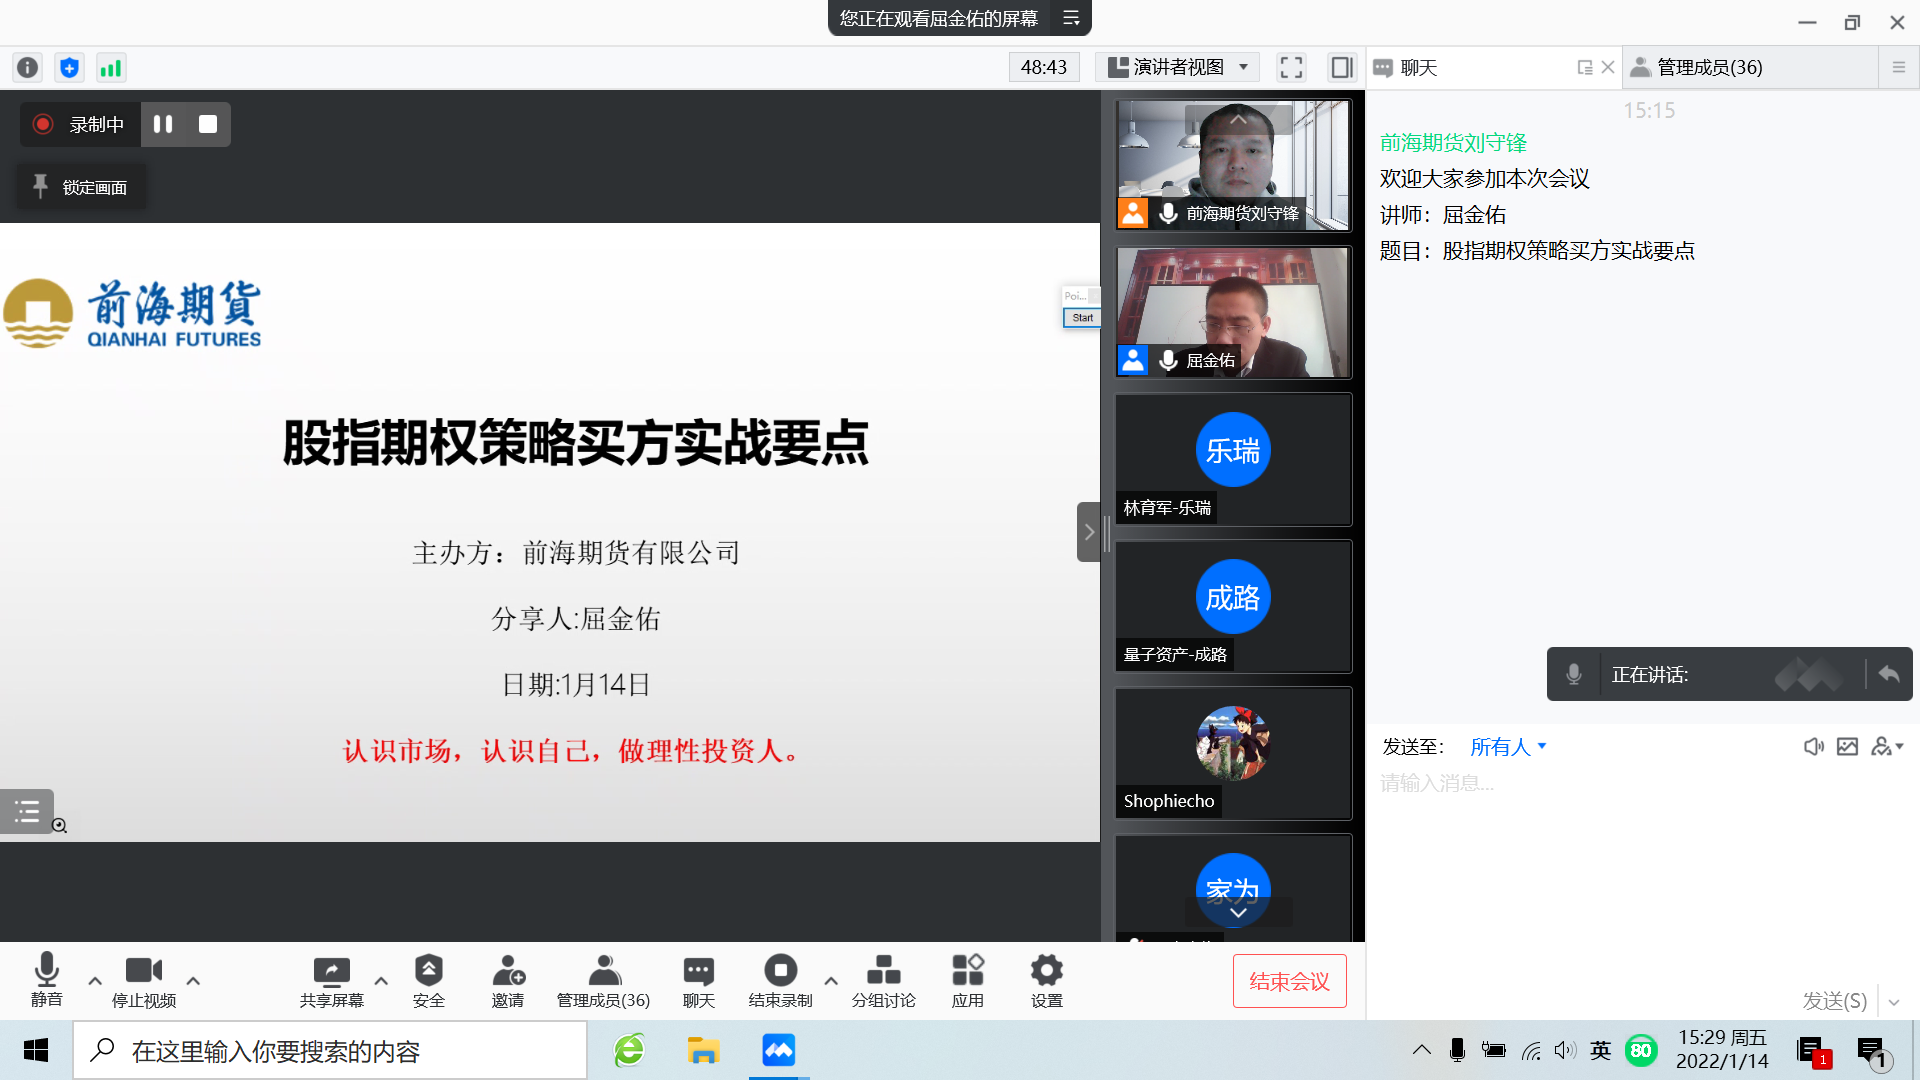Toggle the side panel layout icon
The width and height of the screenshot is (1920, 1080).
(1341, 67)
